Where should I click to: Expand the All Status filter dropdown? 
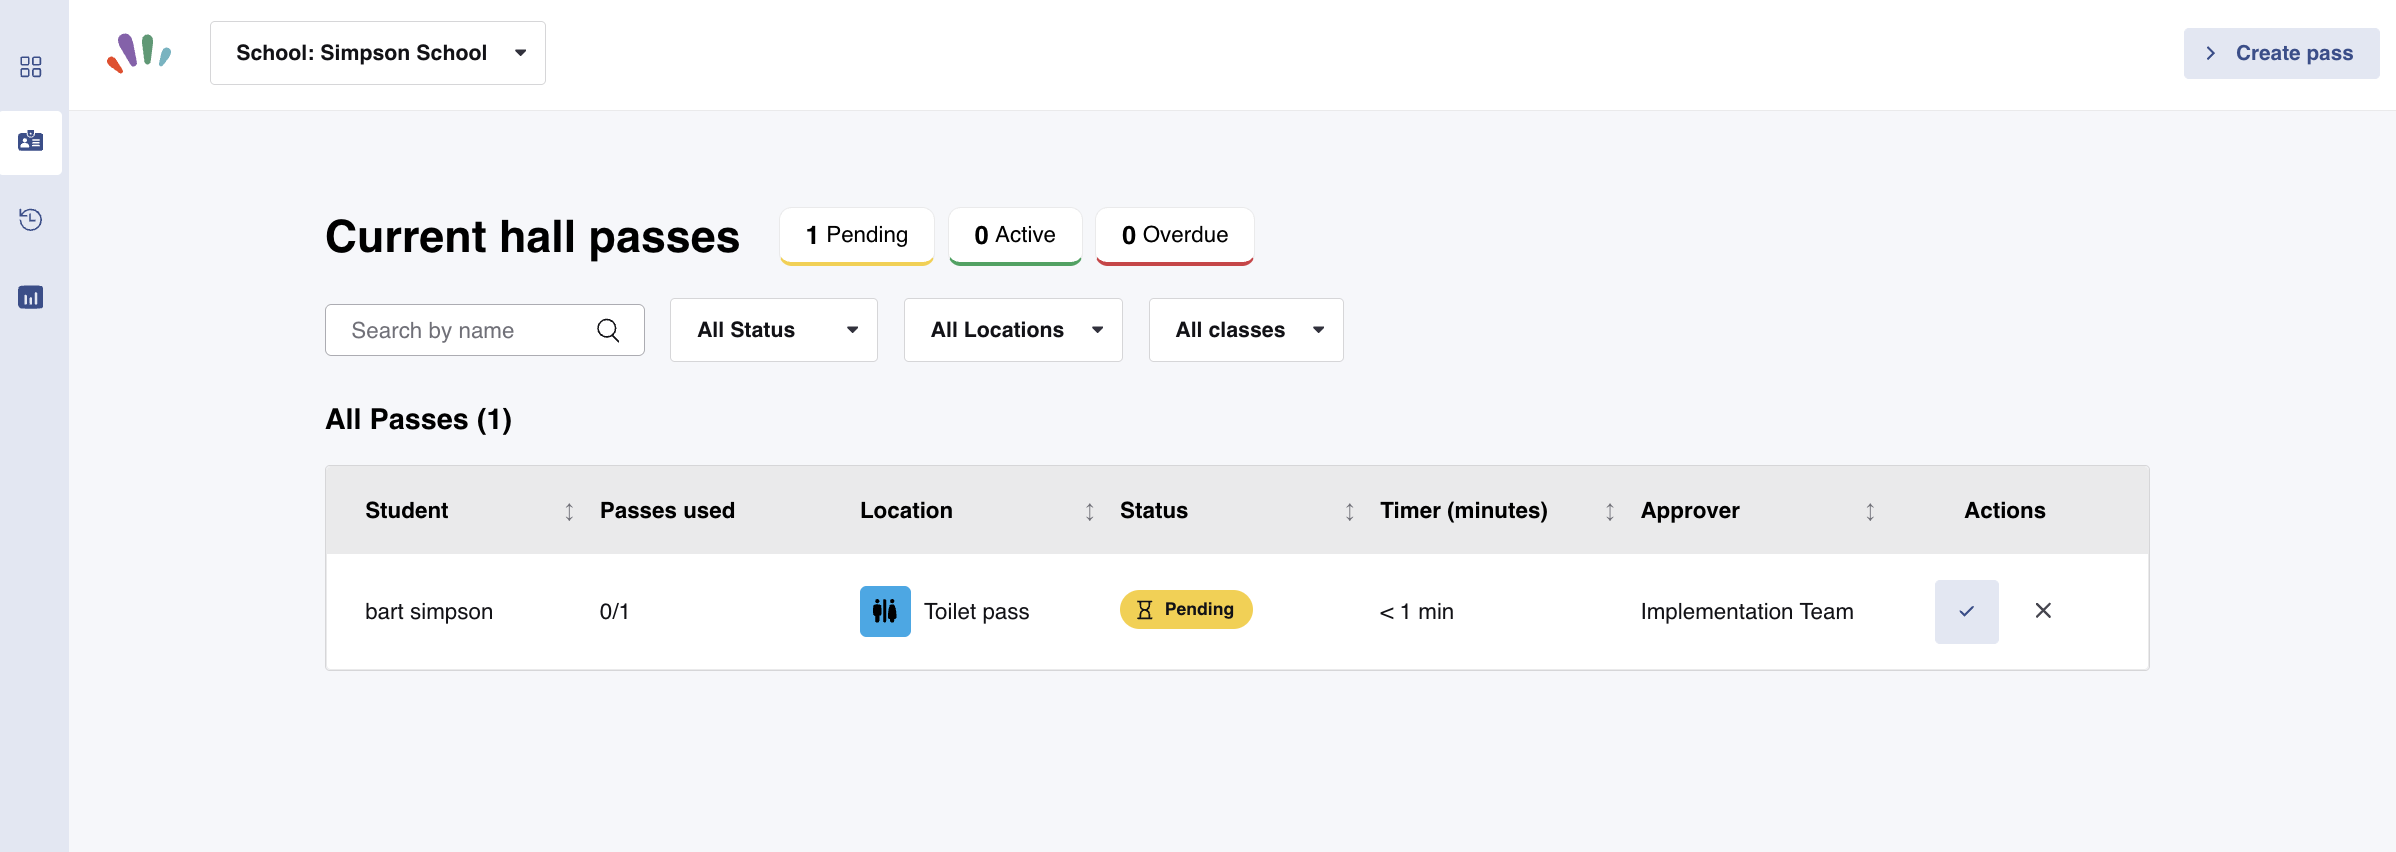[774, 330]
